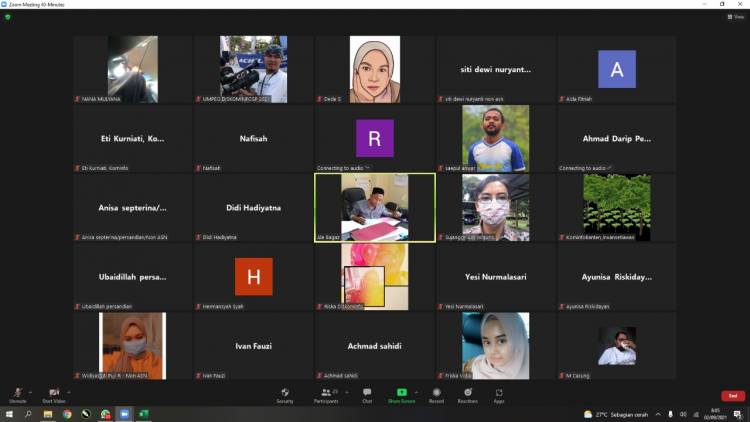Open the Reactions menu

click(x=467, y=394)
